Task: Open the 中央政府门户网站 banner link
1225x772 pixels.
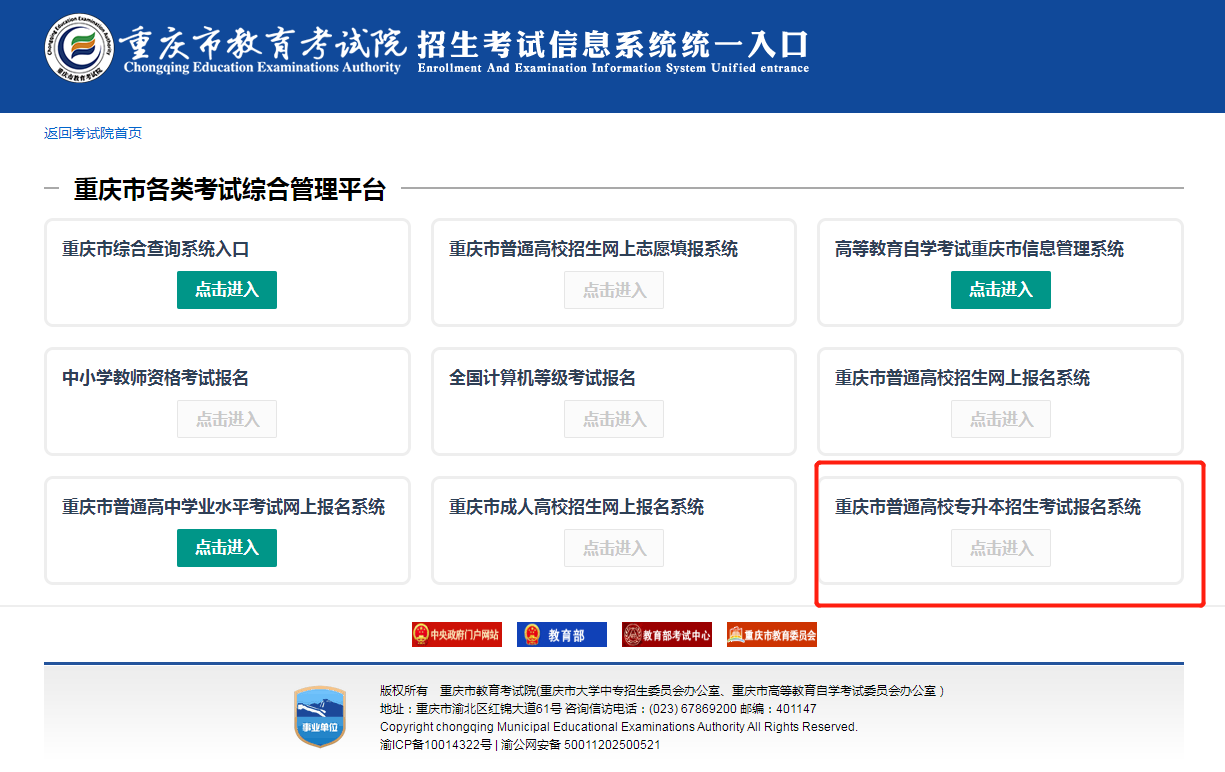Action: point(456,635)
